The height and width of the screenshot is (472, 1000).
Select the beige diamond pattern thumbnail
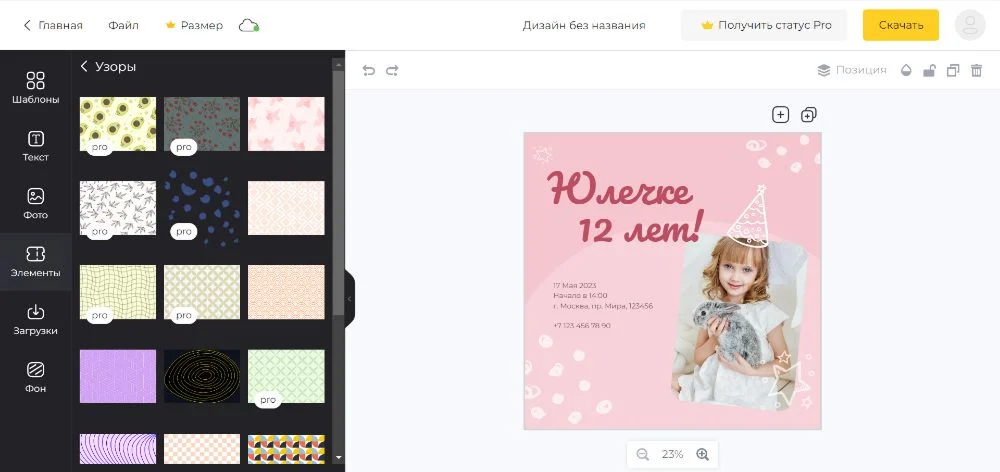[x=202, y=292]
